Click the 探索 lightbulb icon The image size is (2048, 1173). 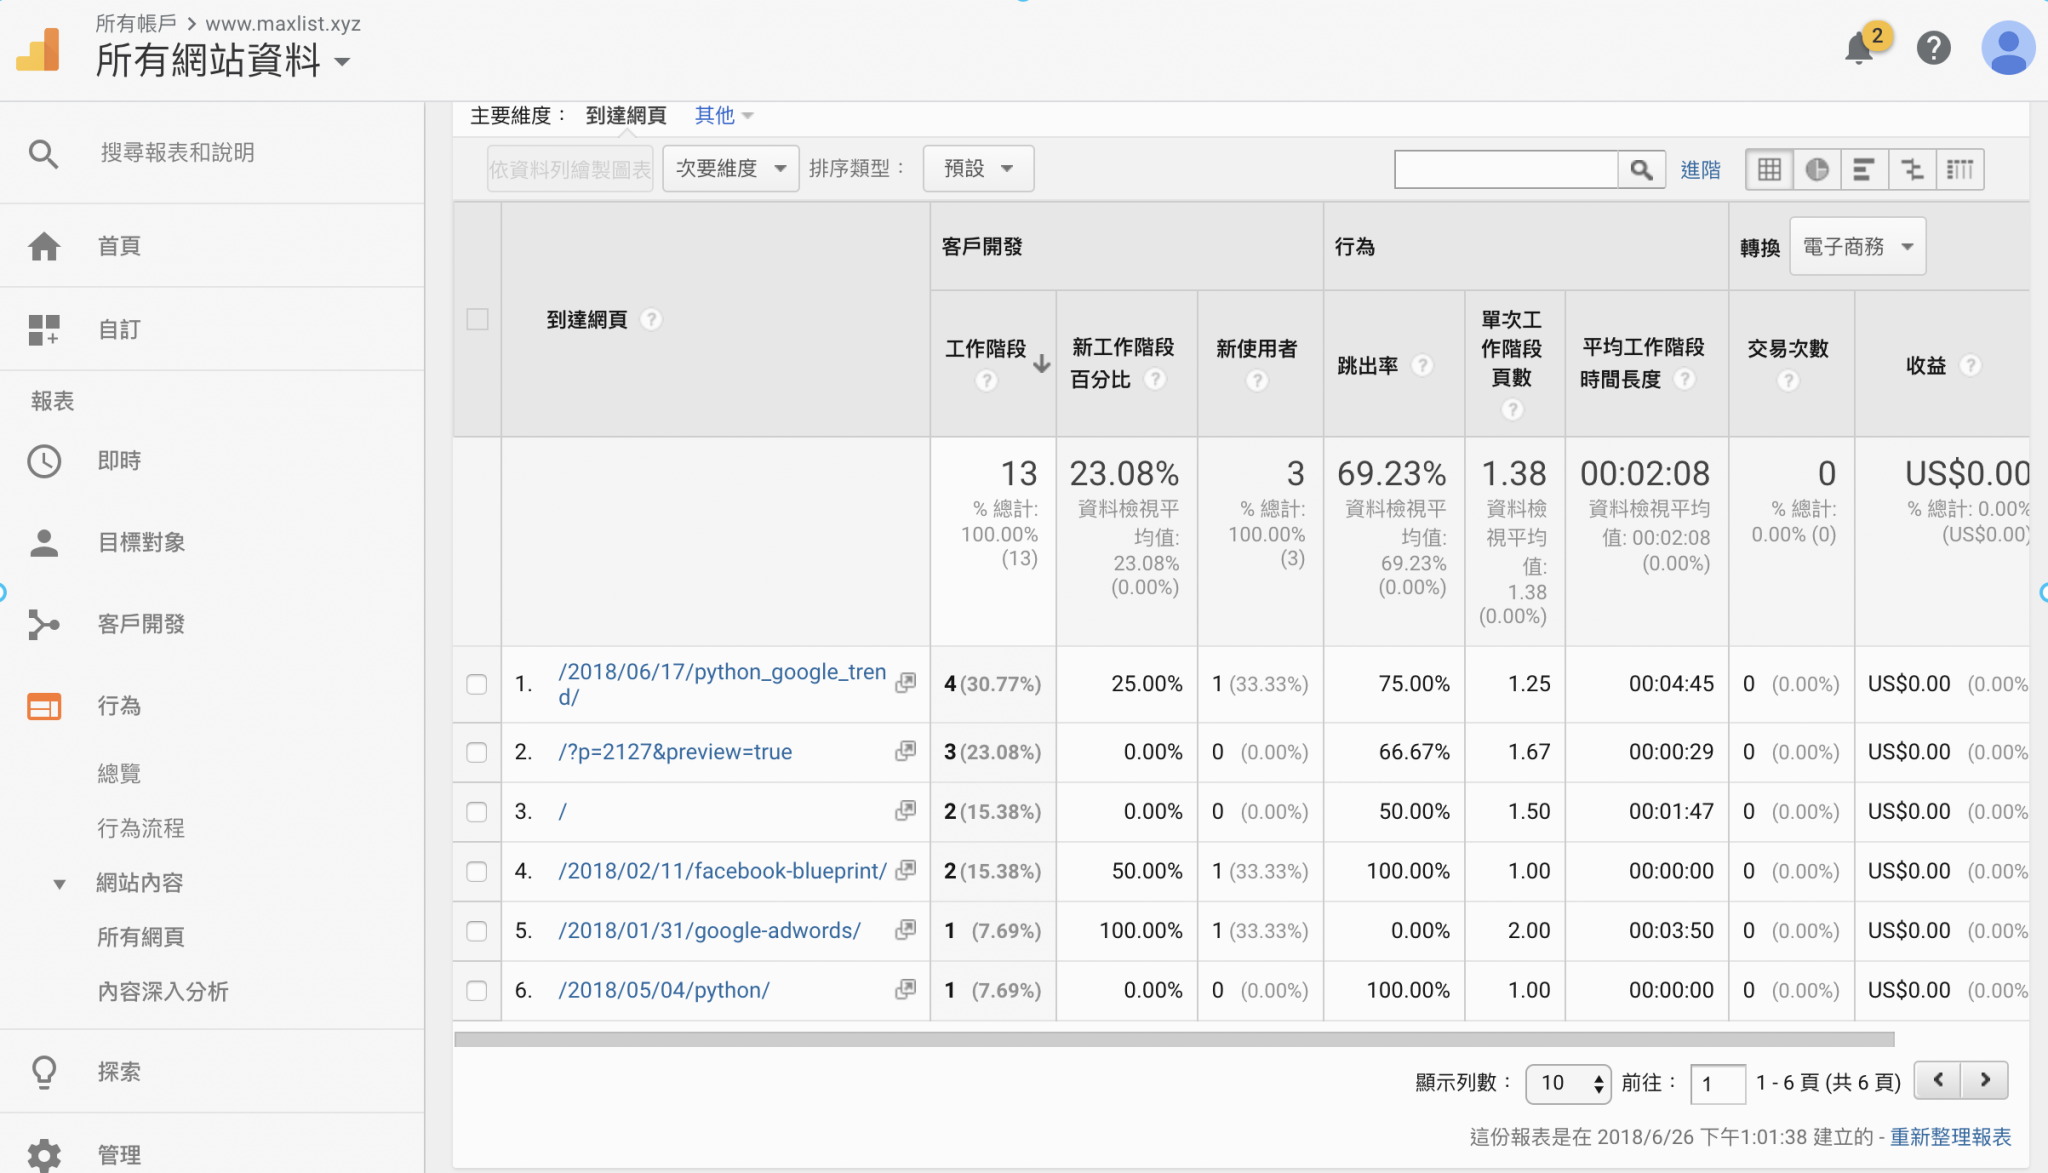[44, 1072]
